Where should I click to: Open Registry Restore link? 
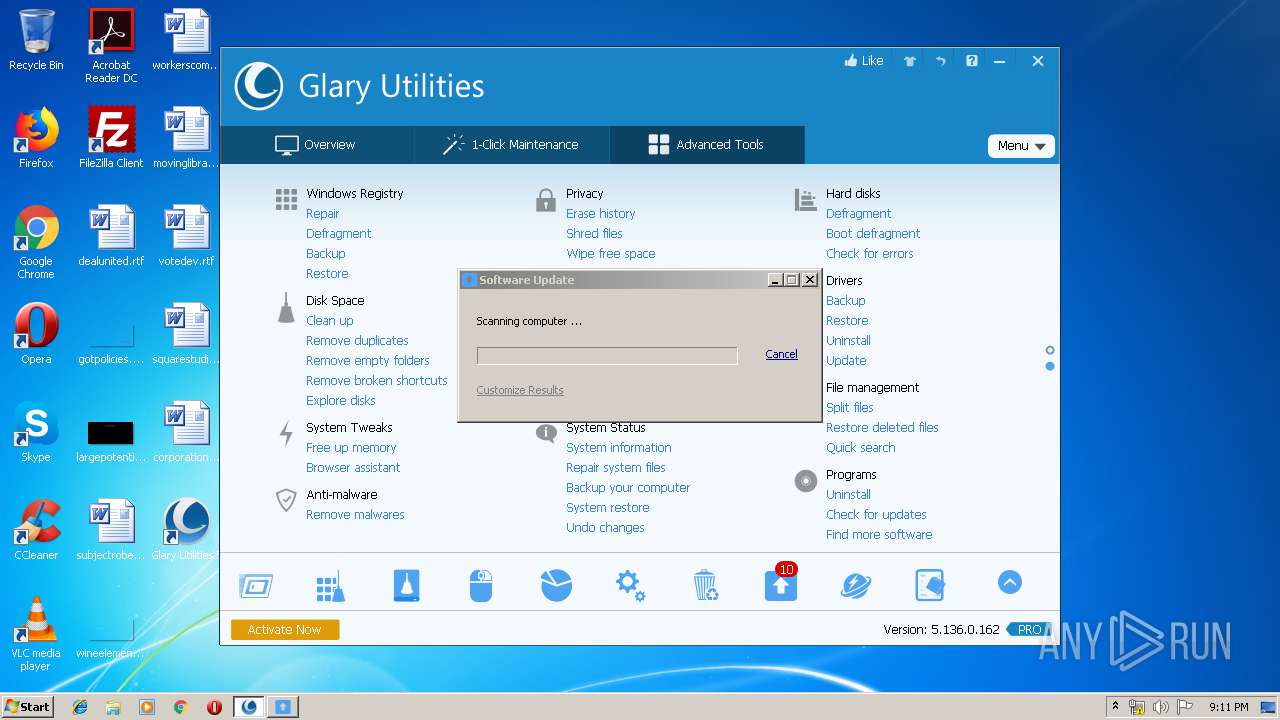tap(327, 274)
